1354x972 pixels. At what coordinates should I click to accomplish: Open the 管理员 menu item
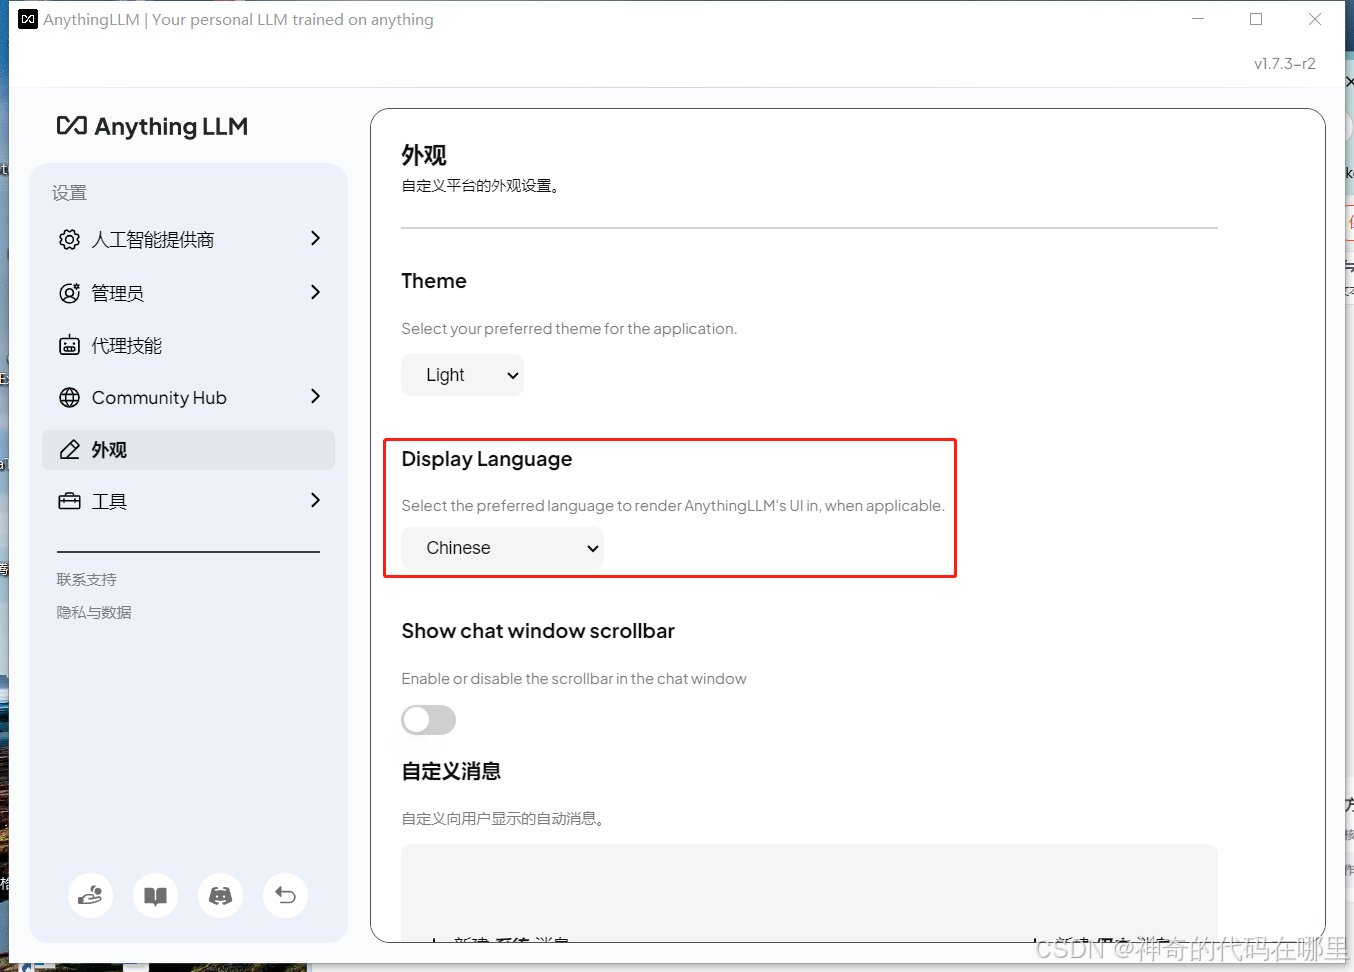(x=188, y=293)
